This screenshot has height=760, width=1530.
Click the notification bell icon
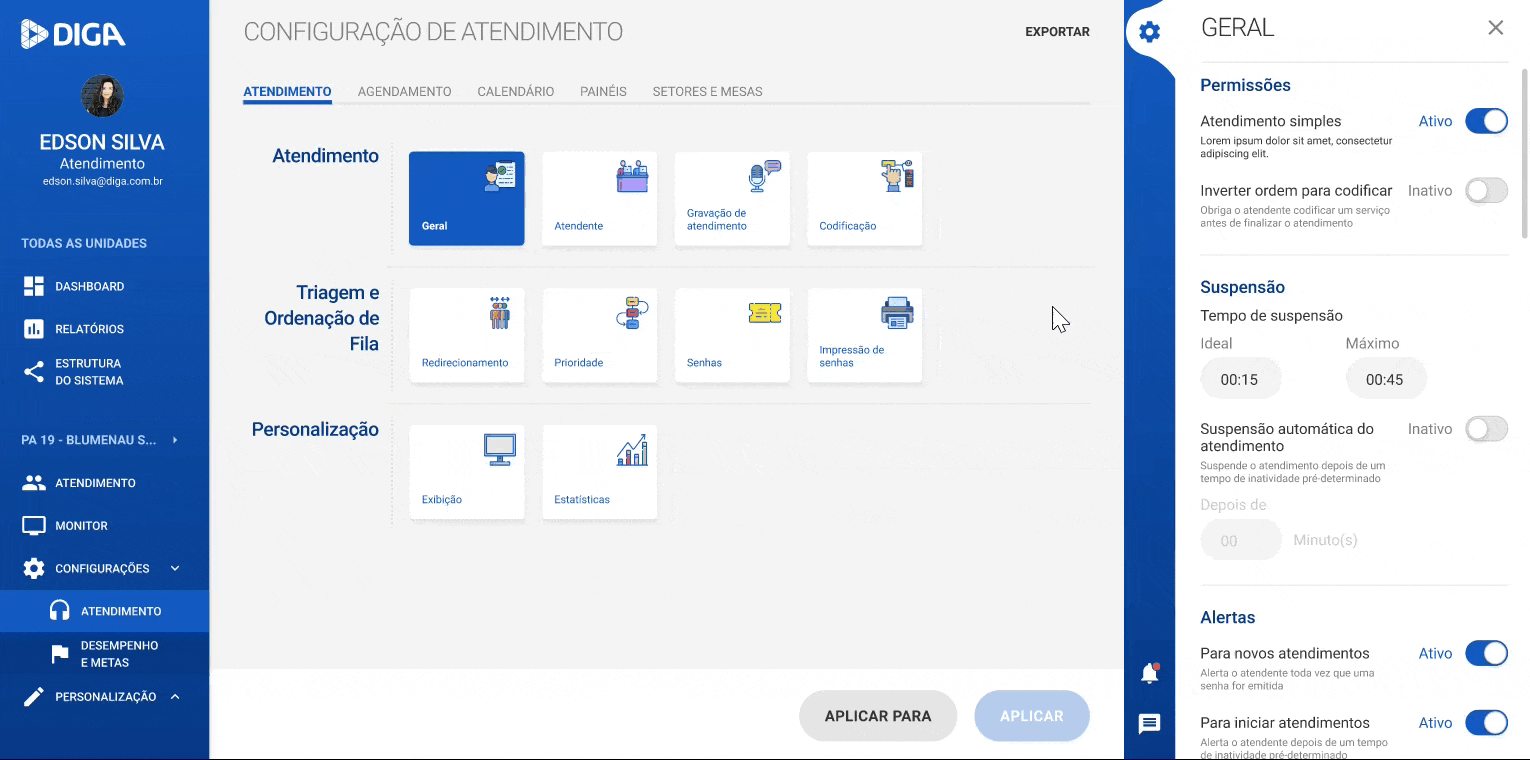pyautogui.click(x=1148, y=672)
